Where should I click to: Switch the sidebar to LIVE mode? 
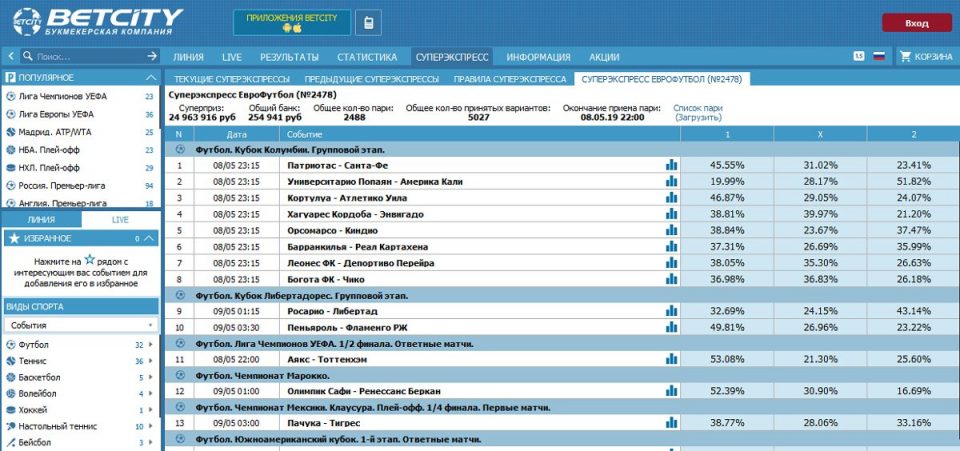pos(120,219)
